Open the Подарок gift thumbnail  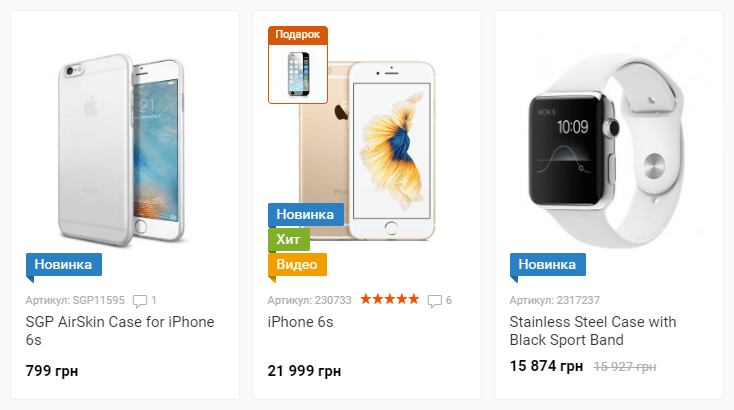pos(298,74)
